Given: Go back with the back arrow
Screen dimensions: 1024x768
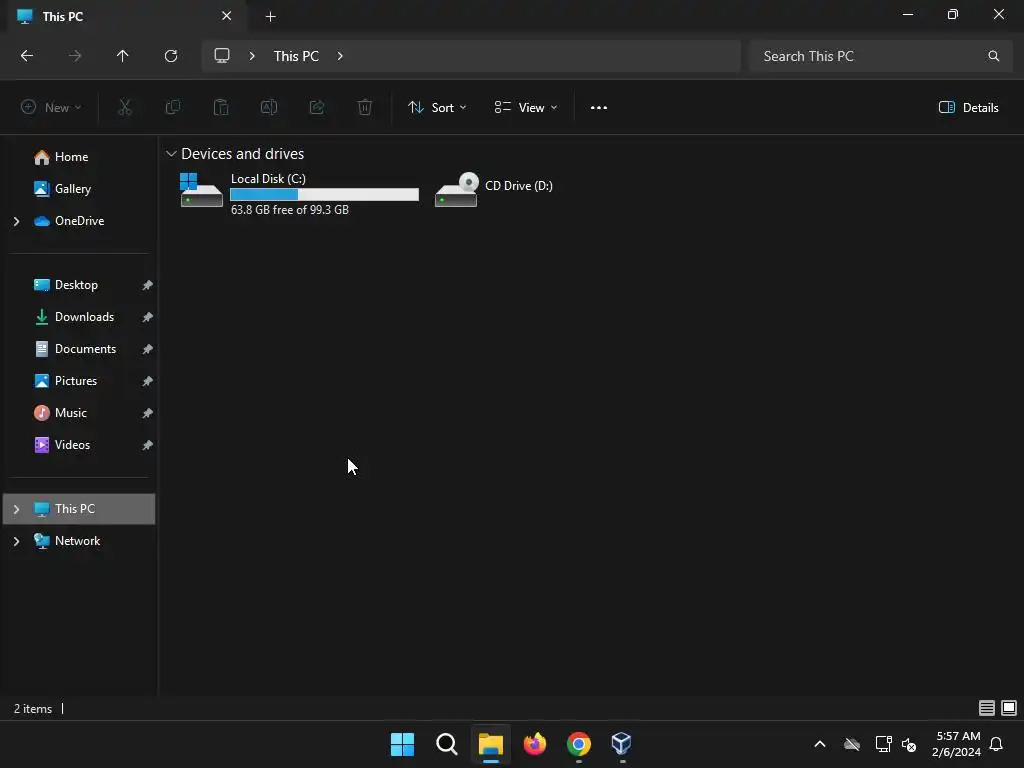Looking at the screenshot, I should pos(27,56).
